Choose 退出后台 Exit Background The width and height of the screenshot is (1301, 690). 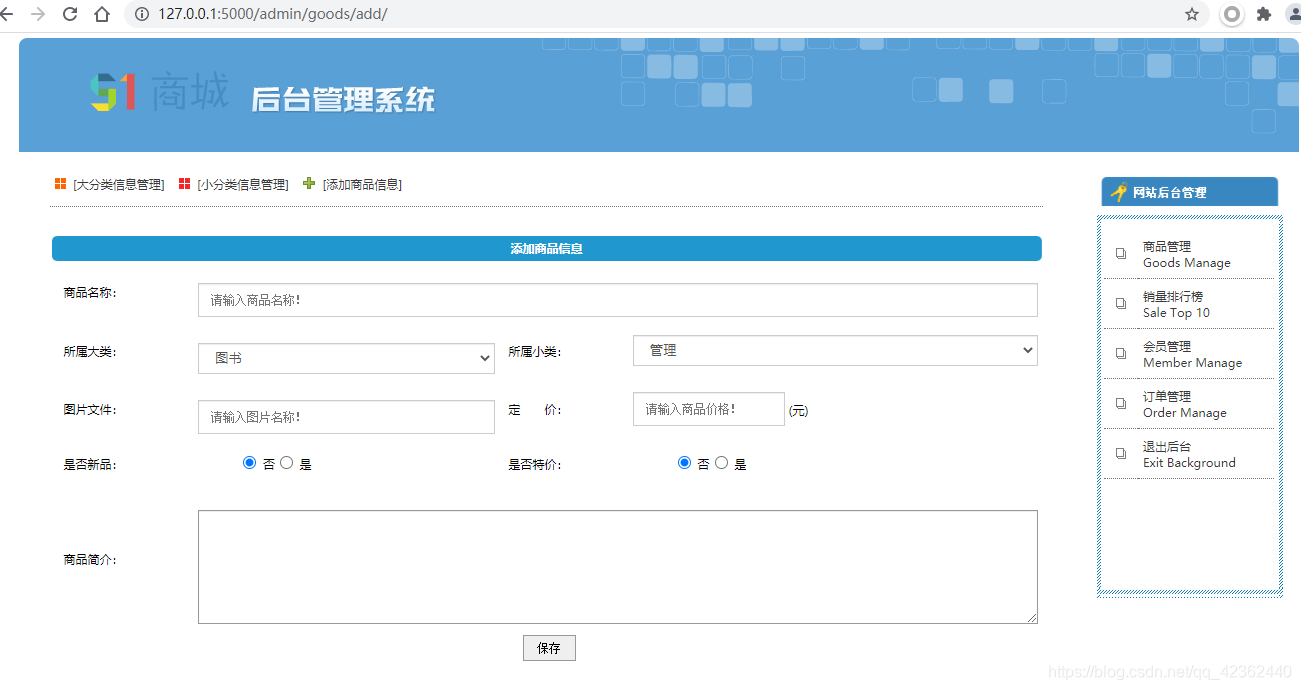(x=1190, y=454)
